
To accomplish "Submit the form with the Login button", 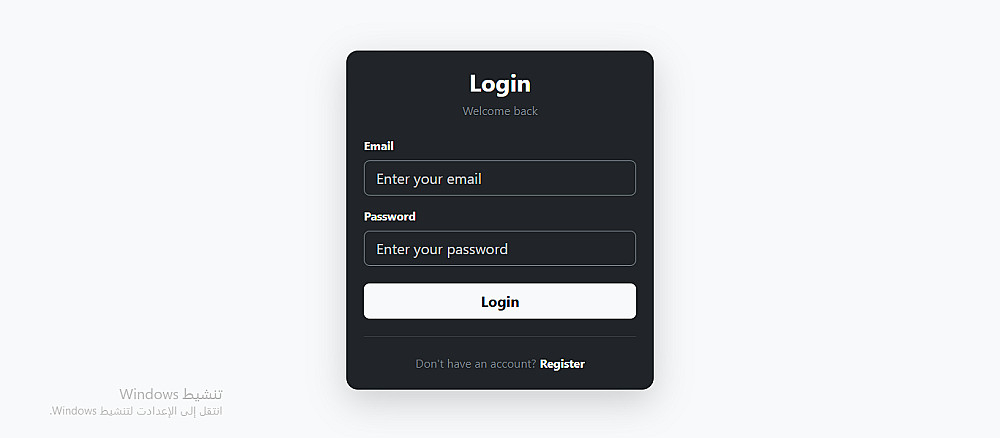I will 499,301.
